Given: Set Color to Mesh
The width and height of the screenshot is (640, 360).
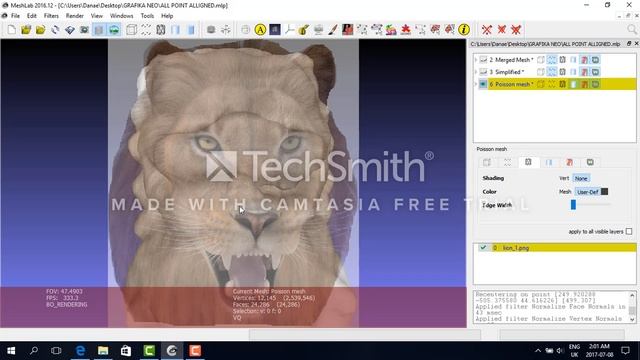Looking at the screenshot, I should coord(565,191).
